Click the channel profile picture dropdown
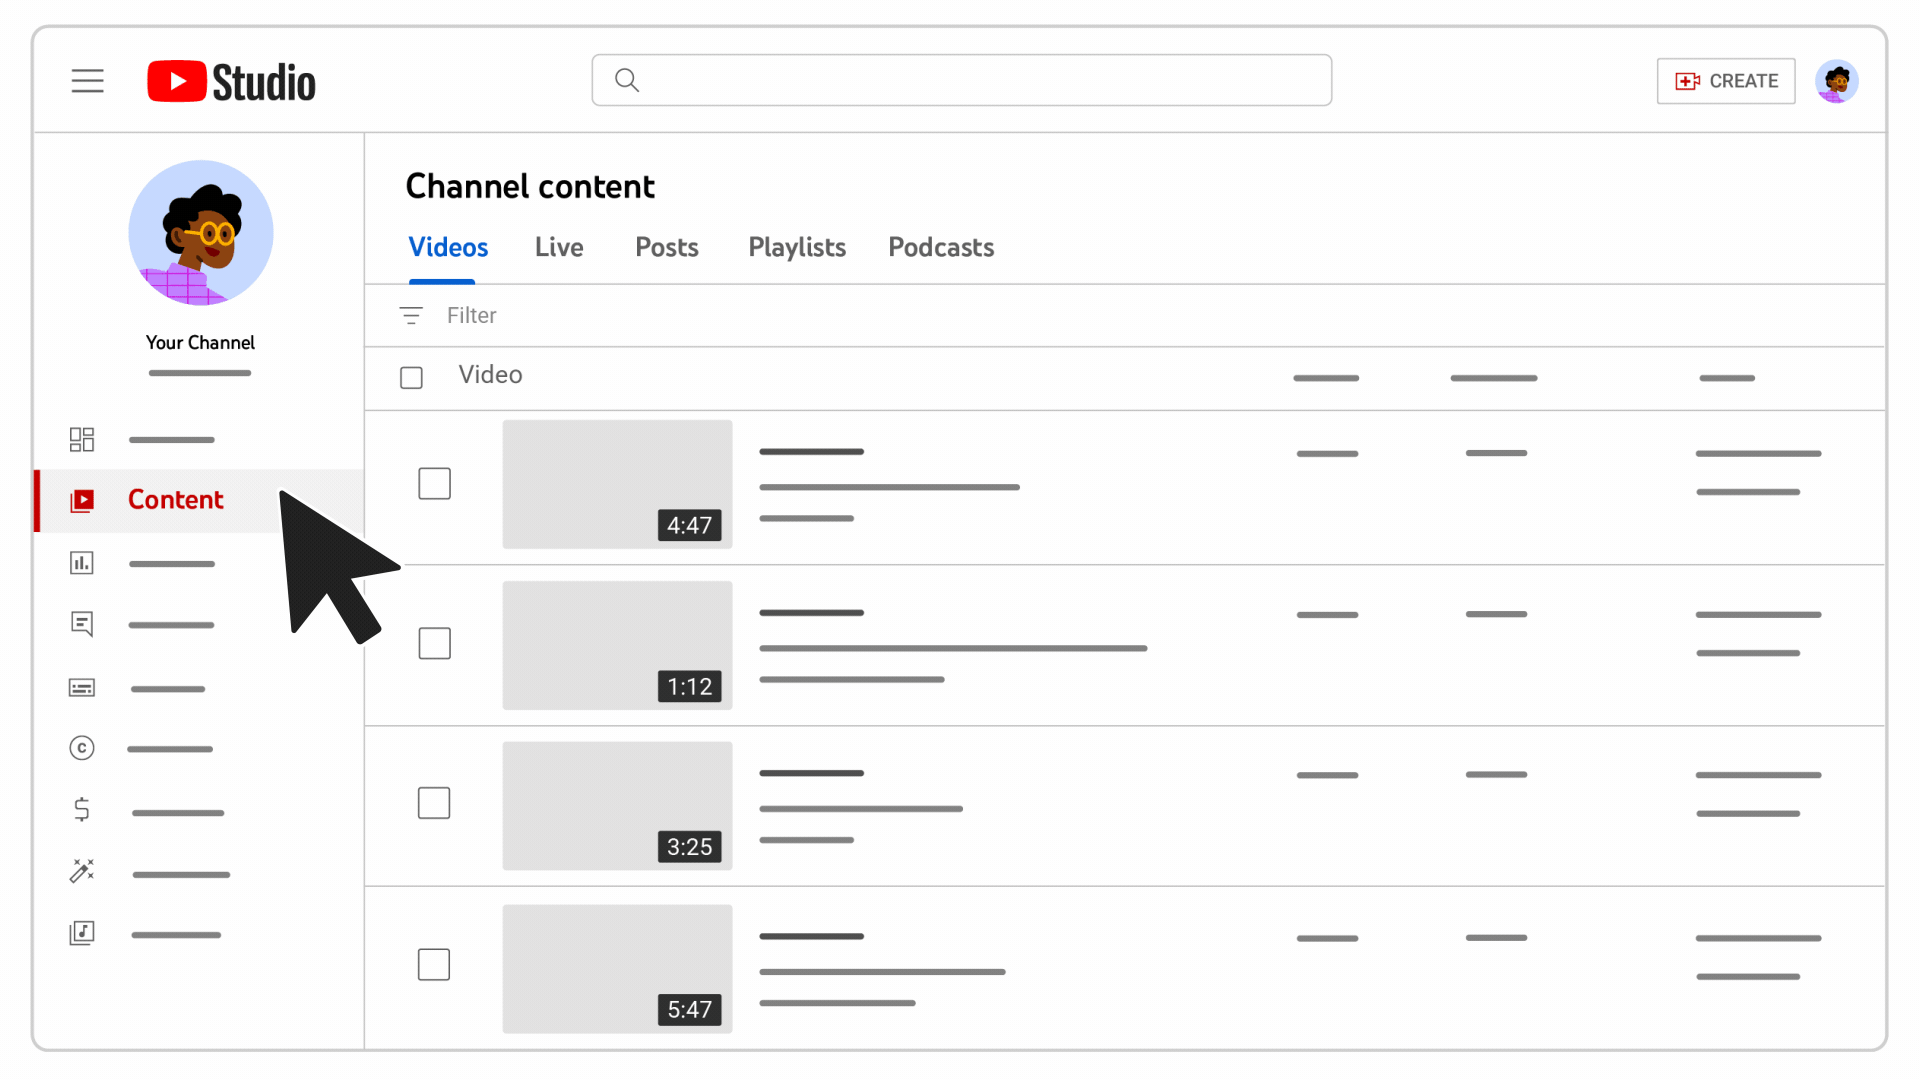 click(x=1837, y=80)
